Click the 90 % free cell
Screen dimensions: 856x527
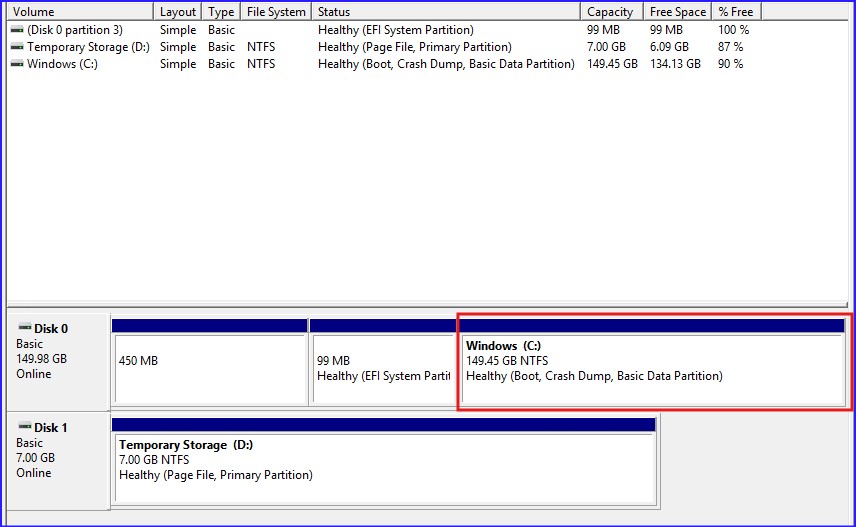[730, 64]
